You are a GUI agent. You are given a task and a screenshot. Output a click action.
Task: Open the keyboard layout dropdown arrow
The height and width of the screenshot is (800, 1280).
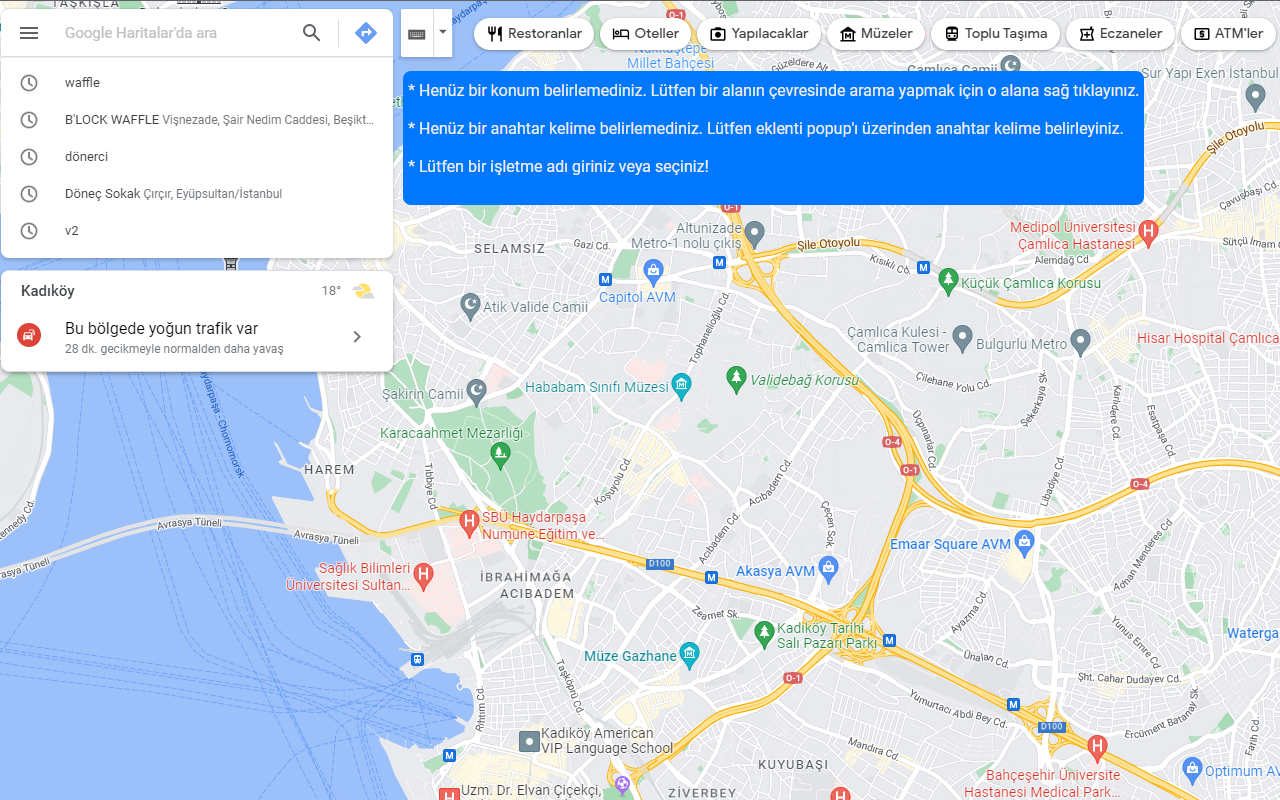pyautogui.click(x=441, y=33)
